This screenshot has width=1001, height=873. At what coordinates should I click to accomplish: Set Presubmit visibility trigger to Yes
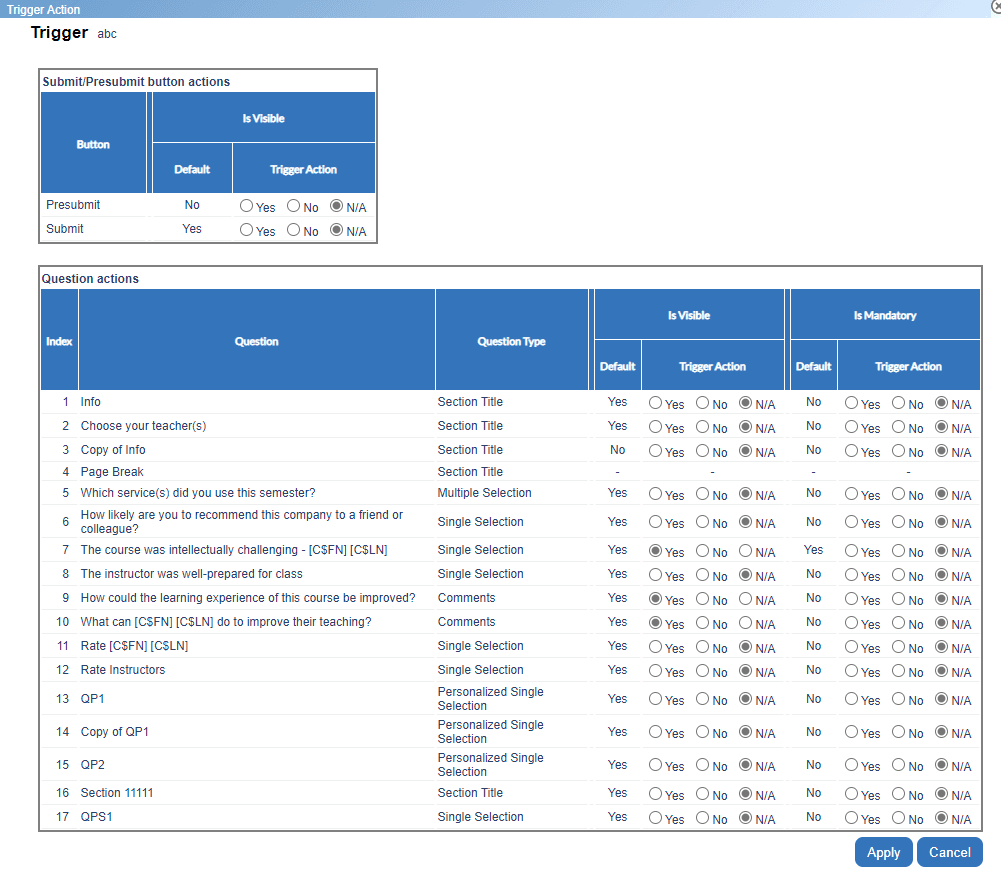coord(246,206)
